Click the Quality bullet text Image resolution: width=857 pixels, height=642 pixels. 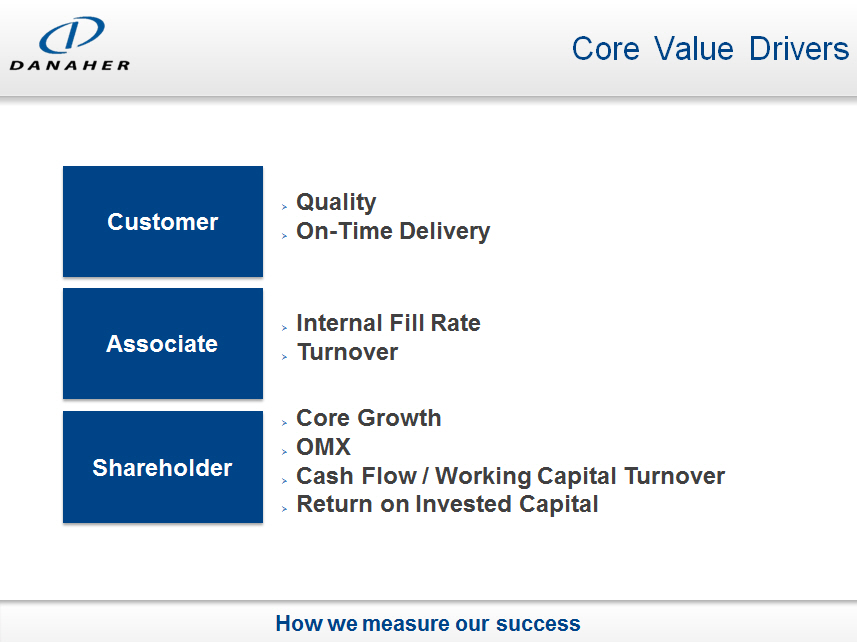pos(336,202)
